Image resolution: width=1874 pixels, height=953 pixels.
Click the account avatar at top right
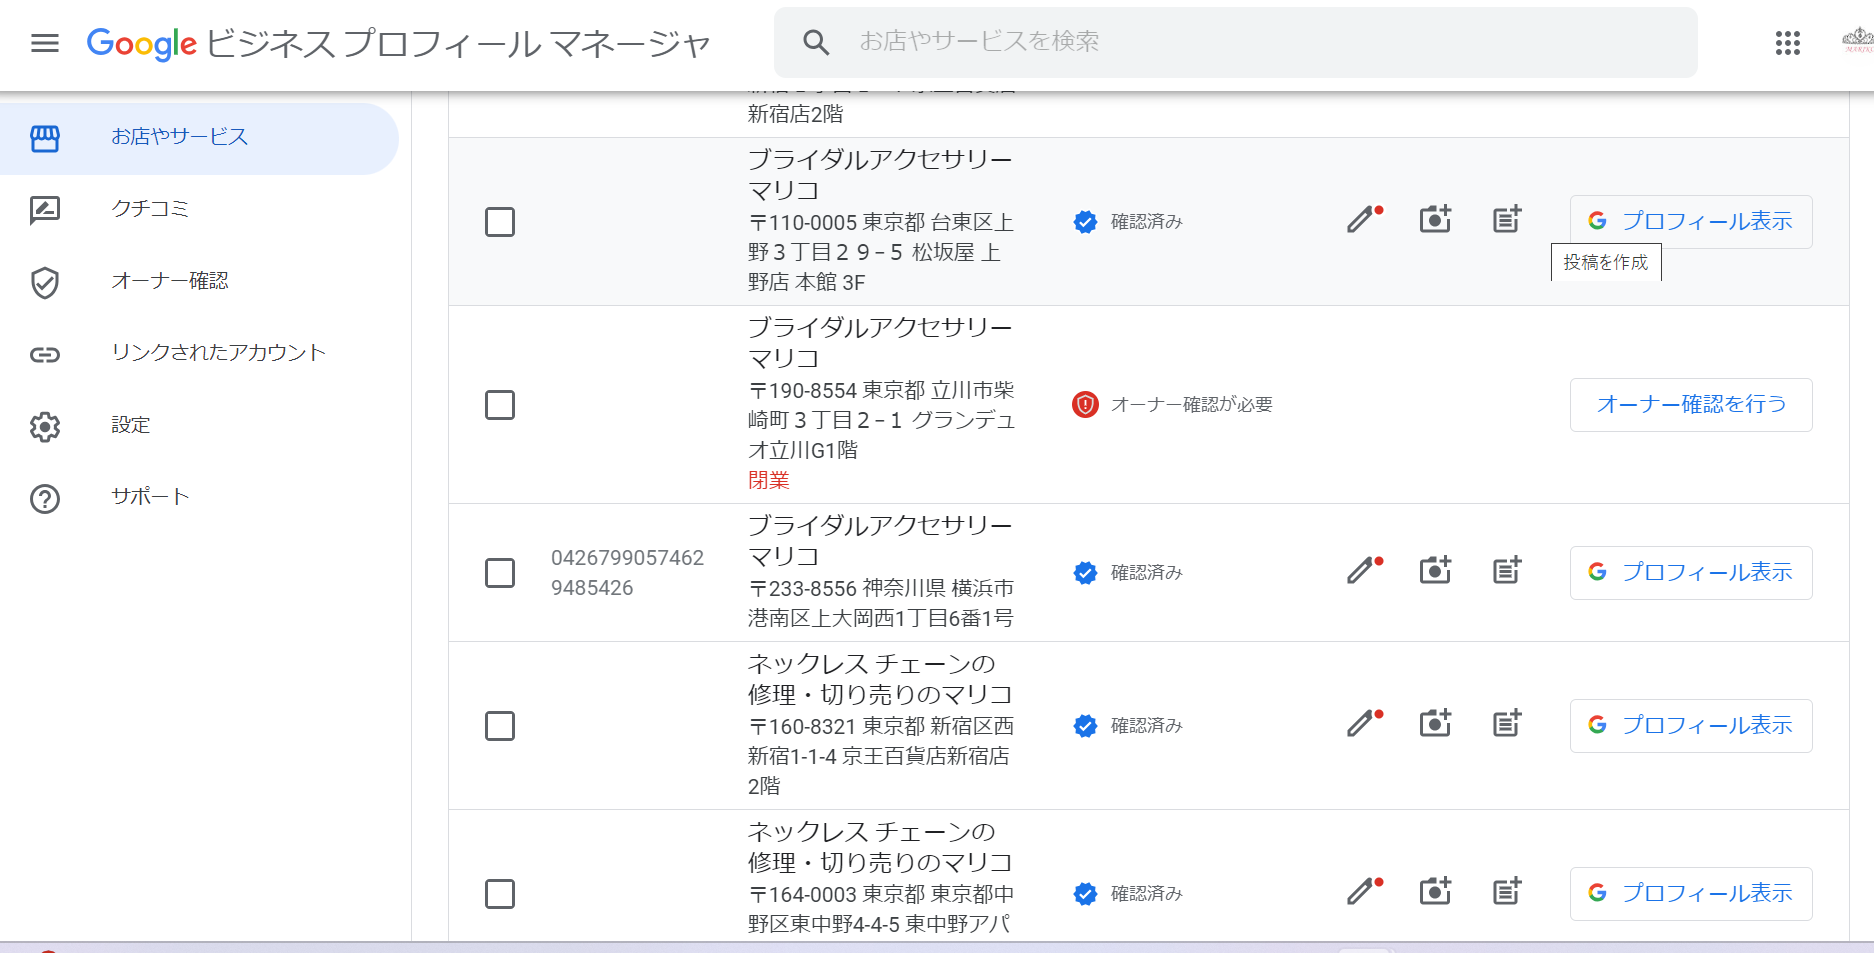(1857, 42)
